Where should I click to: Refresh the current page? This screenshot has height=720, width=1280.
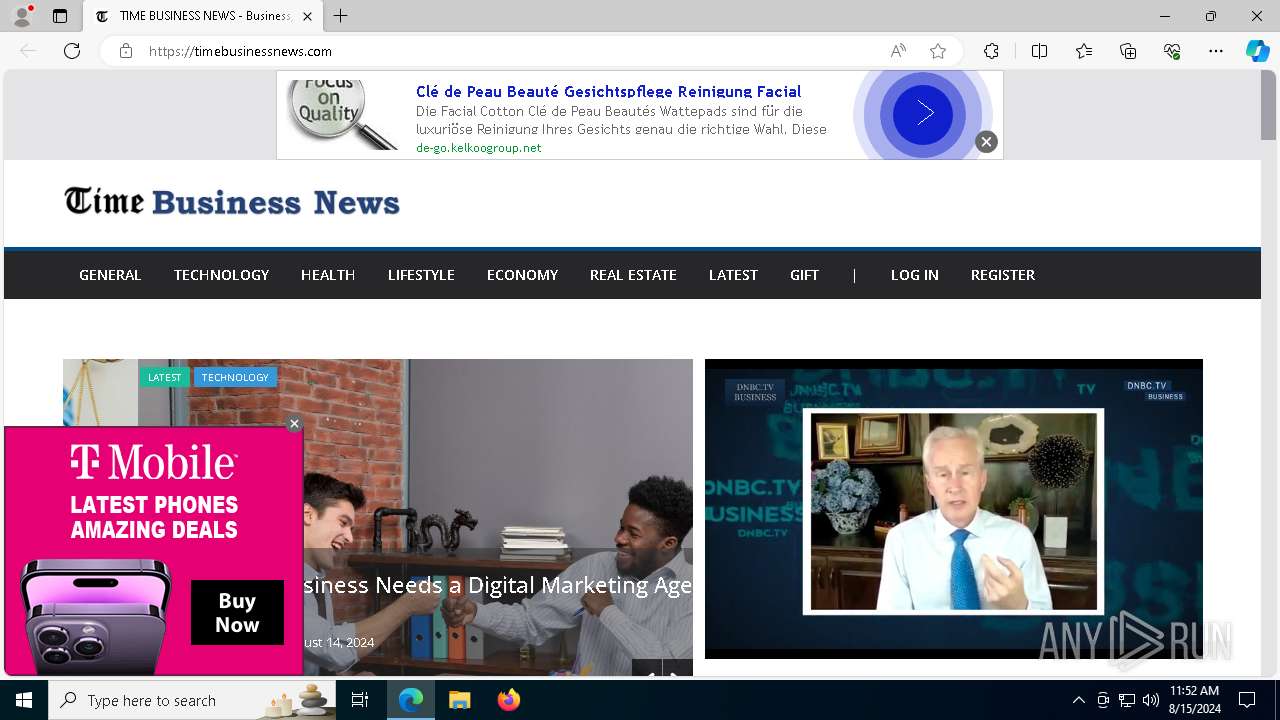click(72, 51)
